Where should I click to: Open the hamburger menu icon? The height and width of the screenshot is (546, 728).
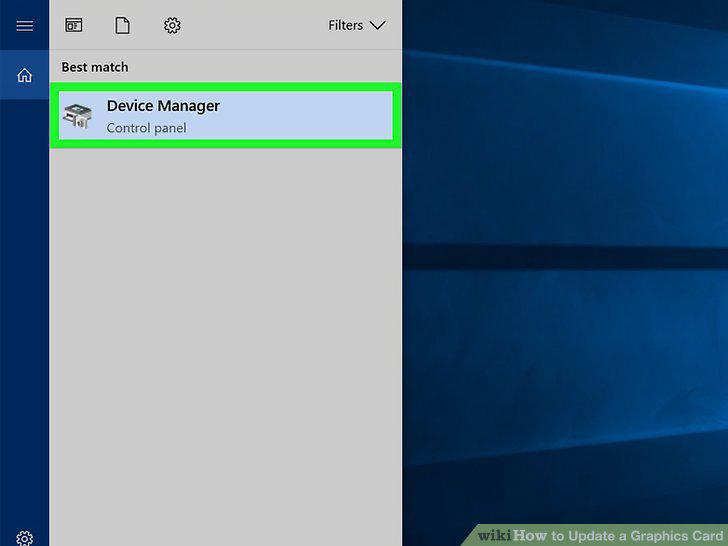[25, 26]
